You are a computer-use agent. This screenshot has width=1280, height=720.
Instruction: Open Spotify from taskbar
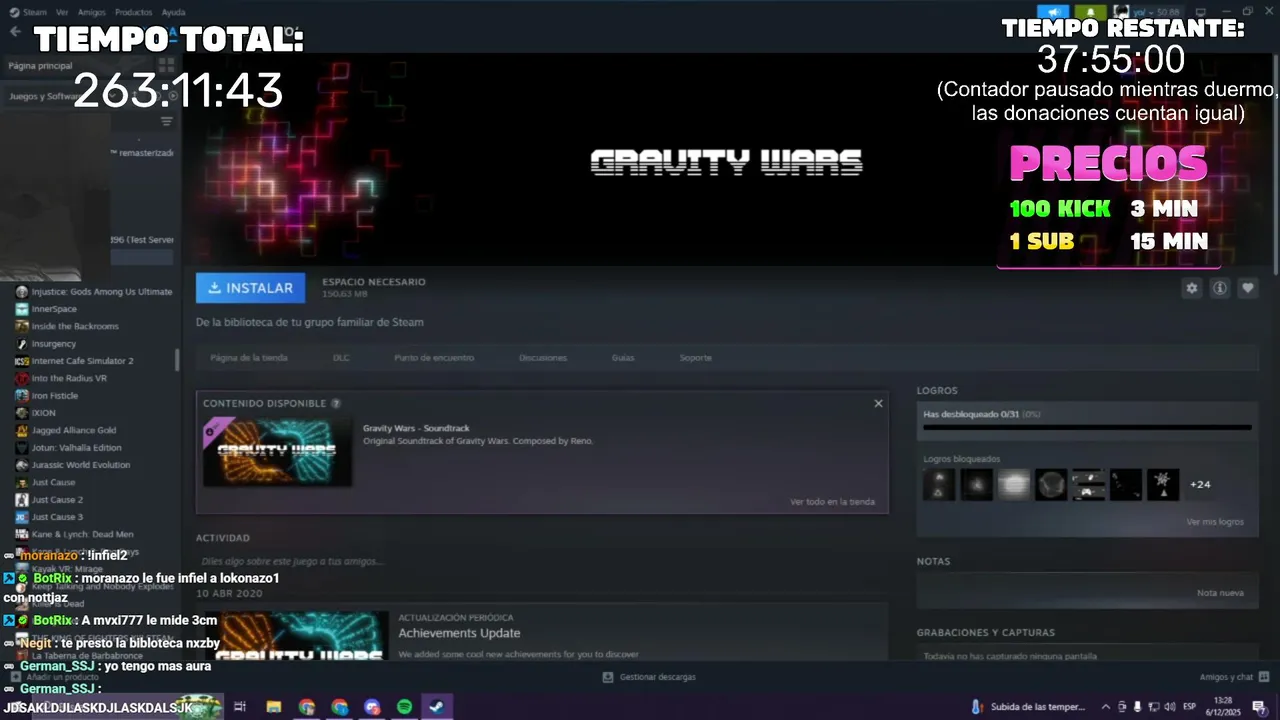coord(405,707)
